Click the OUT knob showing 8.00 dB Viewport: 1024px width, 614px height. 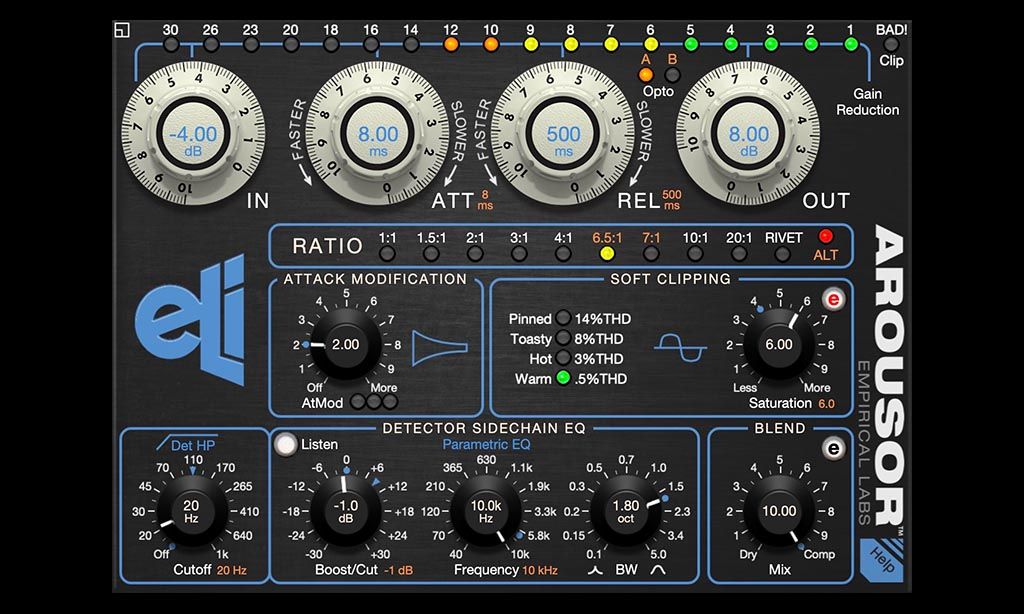pyautogui.click(x=748, y=135)
